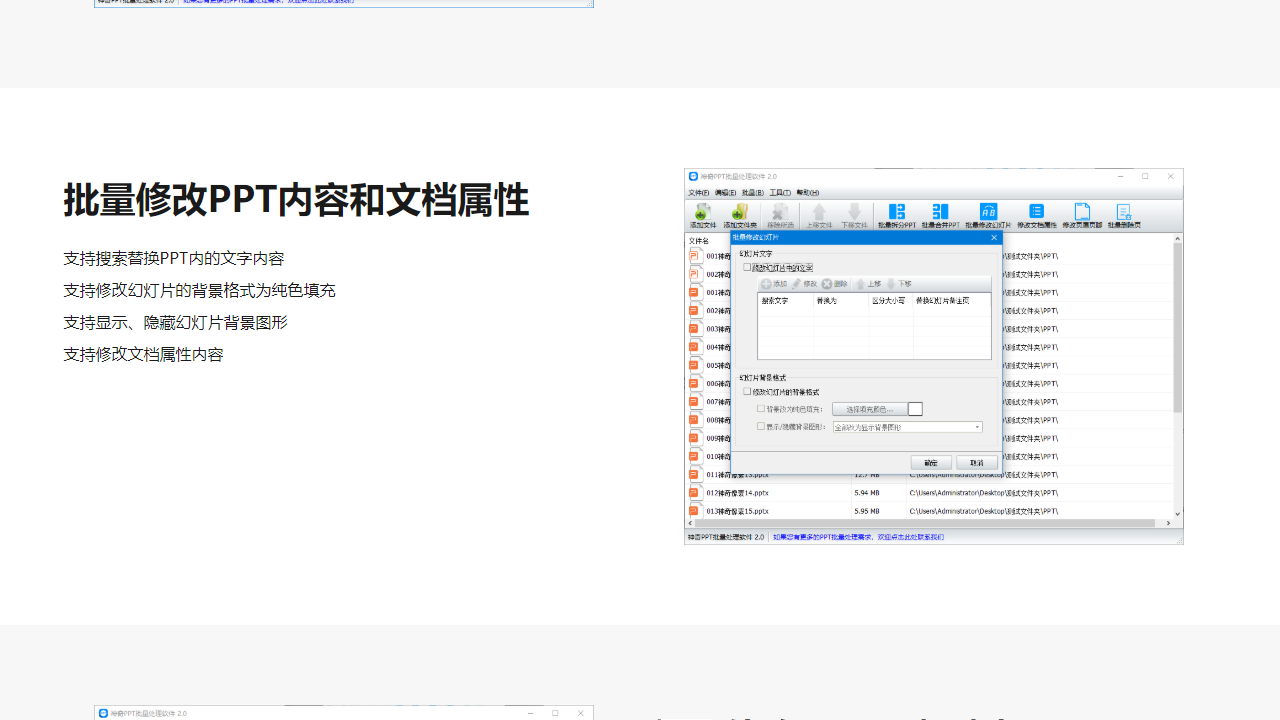Check the 显示/隐藏背景图形 option

pyautogui.click(x=760, y=427)
